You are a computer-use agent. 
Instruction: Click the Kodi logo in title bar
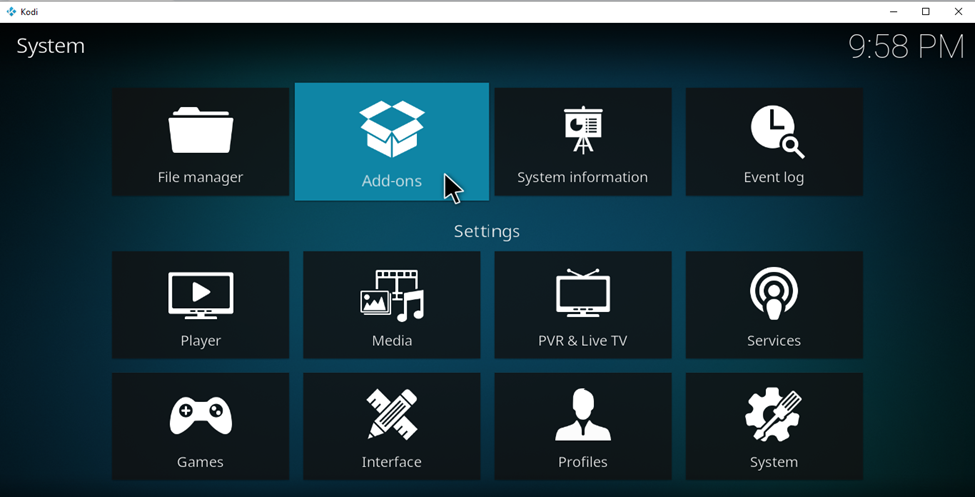pyautogui.click(x=11, y=11)
